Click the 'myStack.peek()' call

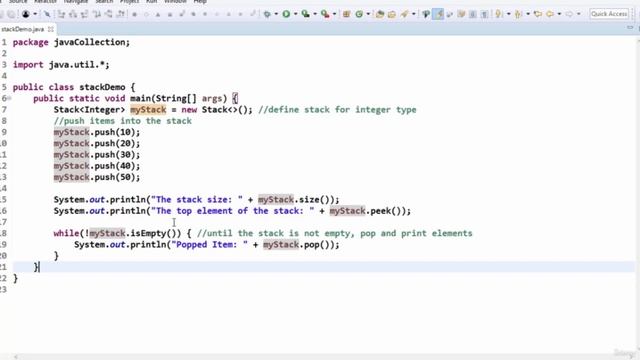pyautogui.click(x=367, y=211)
